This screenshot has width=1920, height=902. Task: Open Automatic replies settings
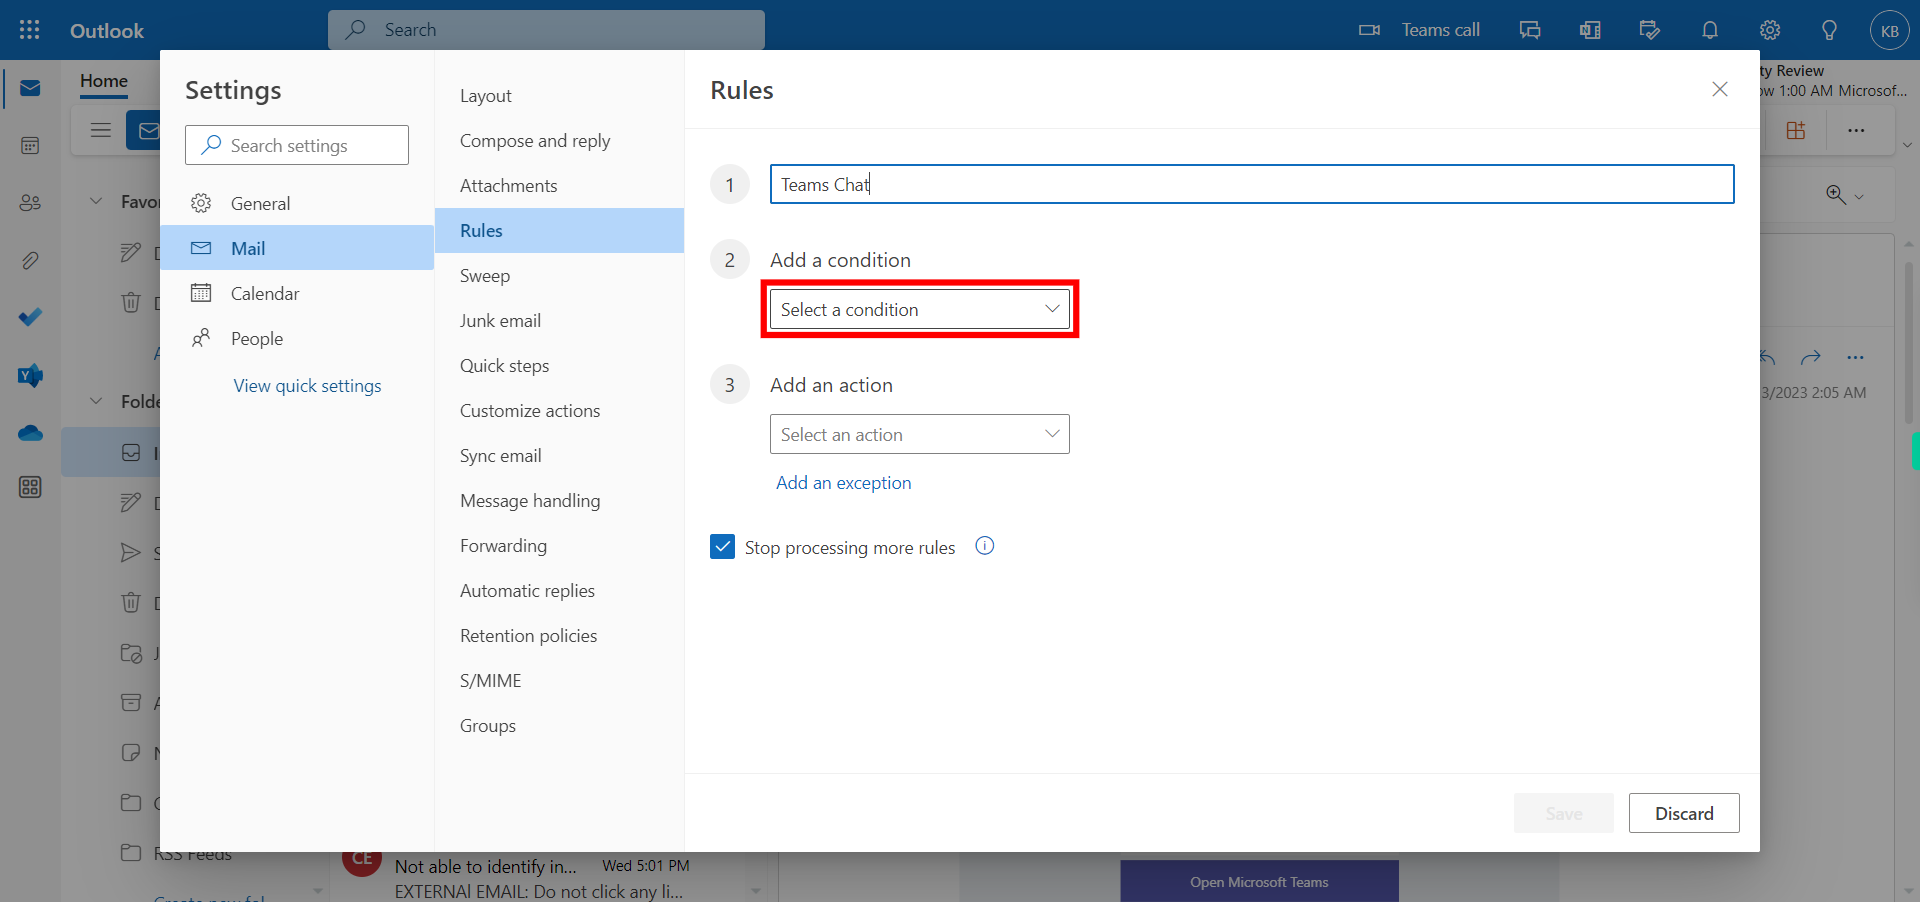pyautogui.click(x=559, y=591)
